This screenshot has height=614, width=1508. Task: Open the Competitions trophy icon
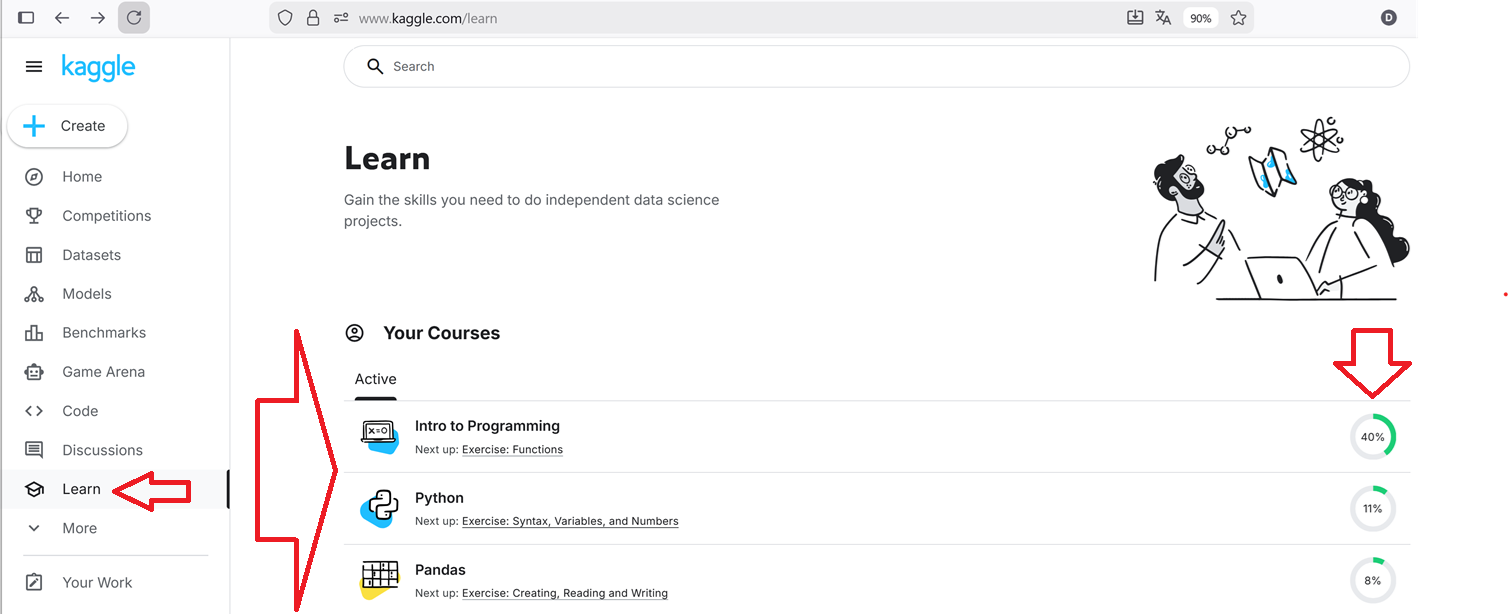(x=34, y=216)
